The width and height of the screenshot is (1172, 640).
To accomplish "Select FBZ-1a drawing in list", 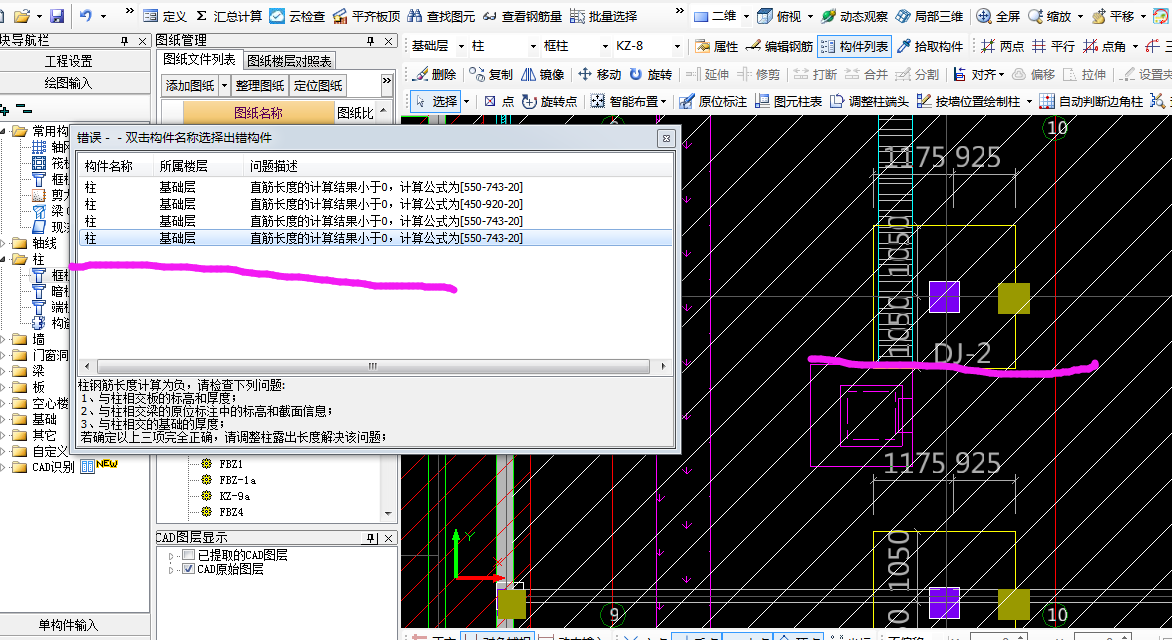I will [238, 480].
